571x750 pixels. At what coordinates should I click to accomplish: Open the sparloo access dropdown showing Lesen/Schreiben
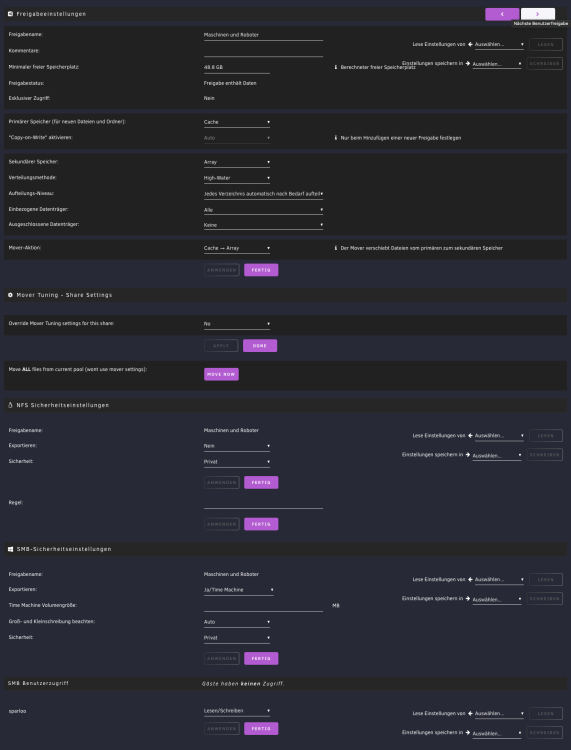click(237, 711)
